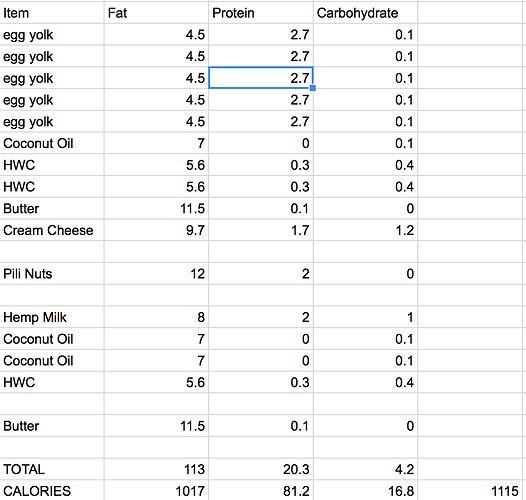Select the Pili Nuts fat value 12
This screenshot has height=500, width=526.
tap(156, 274)
